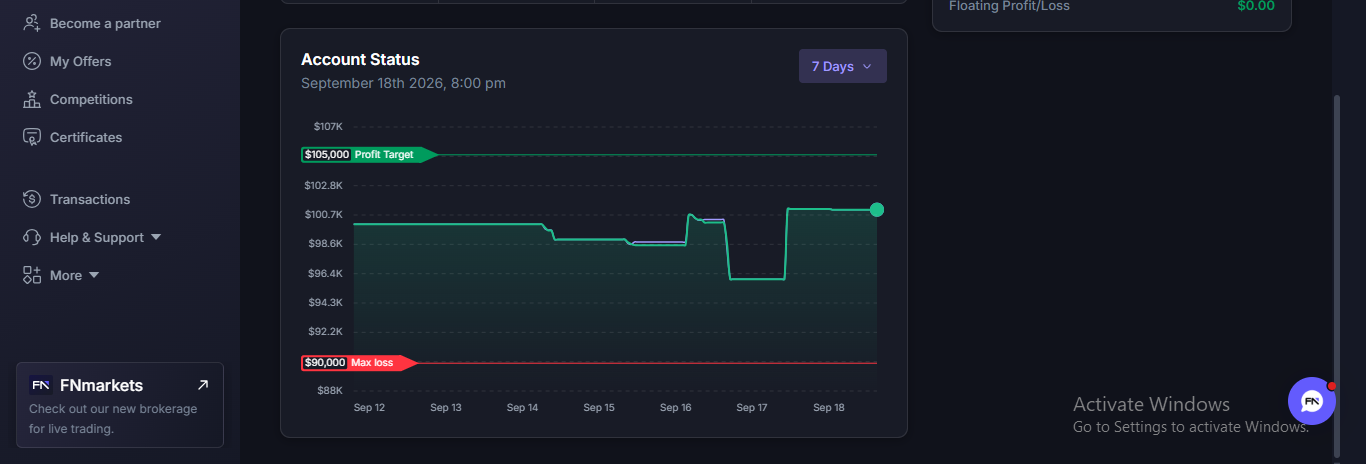Screen dimensions: 1366x464
Task: Click the Become a partner link
Action: tap(105, 23)
